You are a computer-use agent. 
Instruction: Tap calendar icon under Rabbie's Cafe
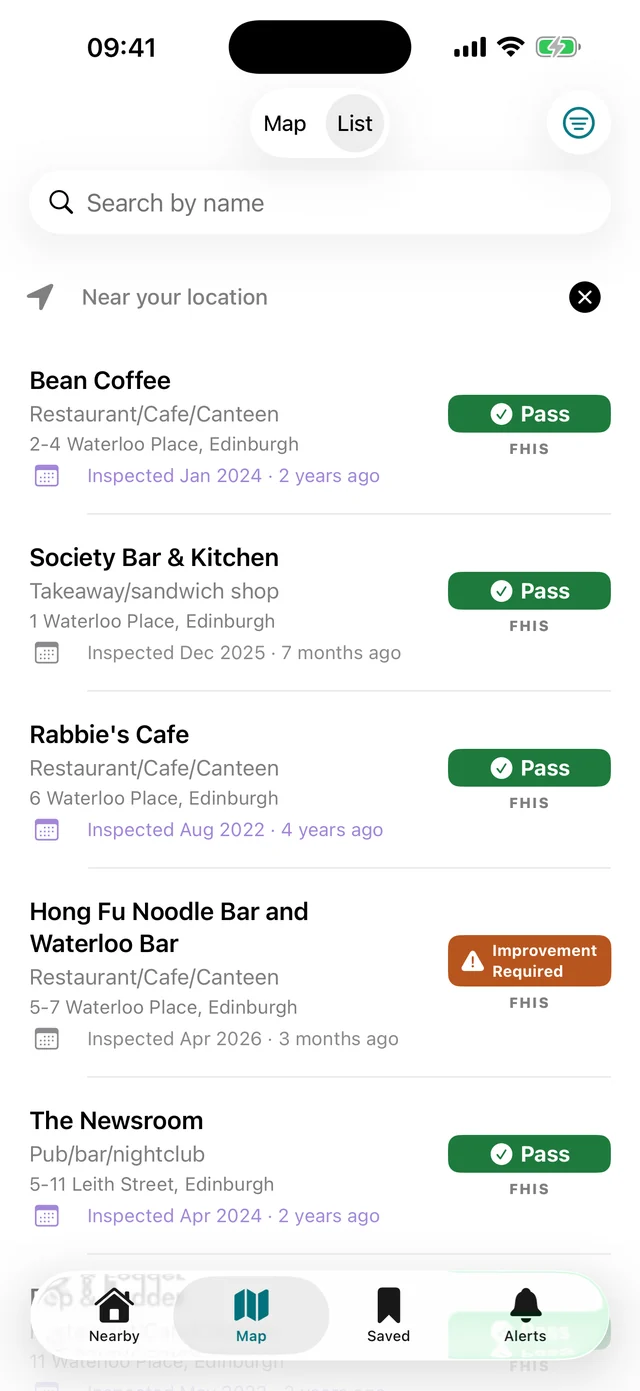coord(47,830)
